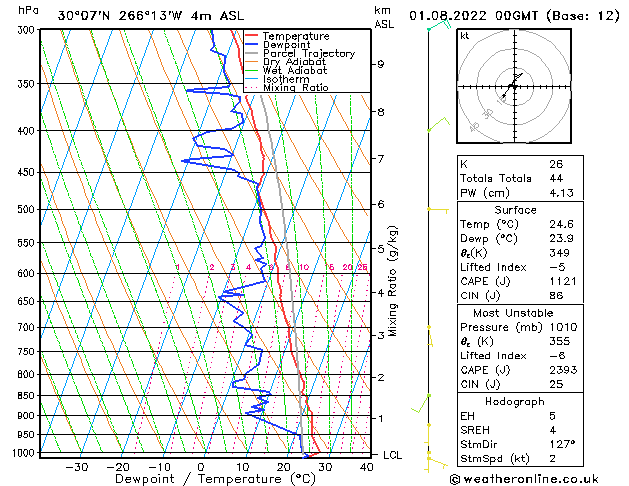The width and height of the screenshot is (629, 486).
Task: Click the -20 temperature axis tick label
Action: tap(118, 467)
